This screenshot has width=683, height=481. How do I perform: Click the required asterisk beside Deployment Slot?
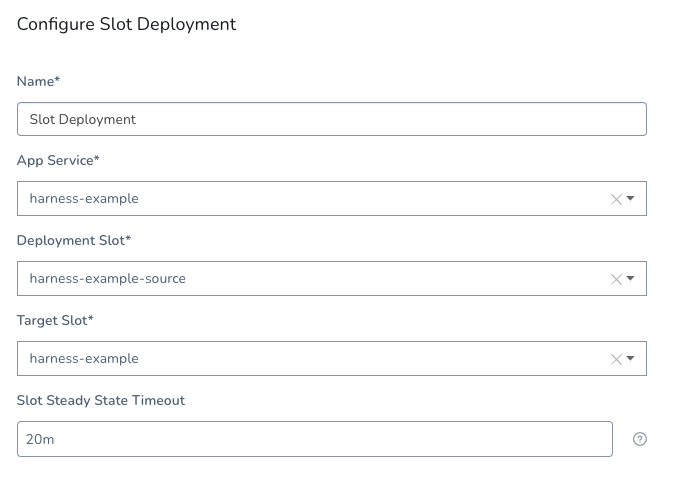(x=128, y=238)
